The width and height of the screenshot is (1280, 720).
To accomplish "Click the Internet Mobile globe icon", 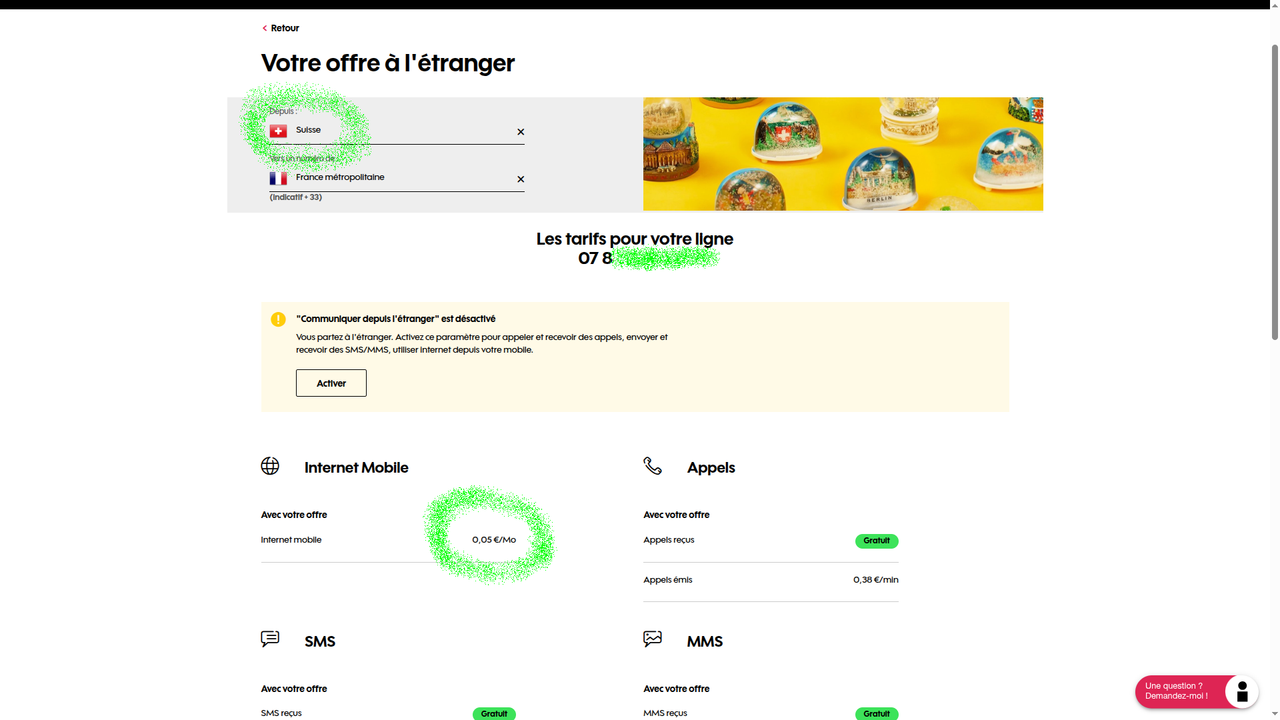I will click(270, 466).
